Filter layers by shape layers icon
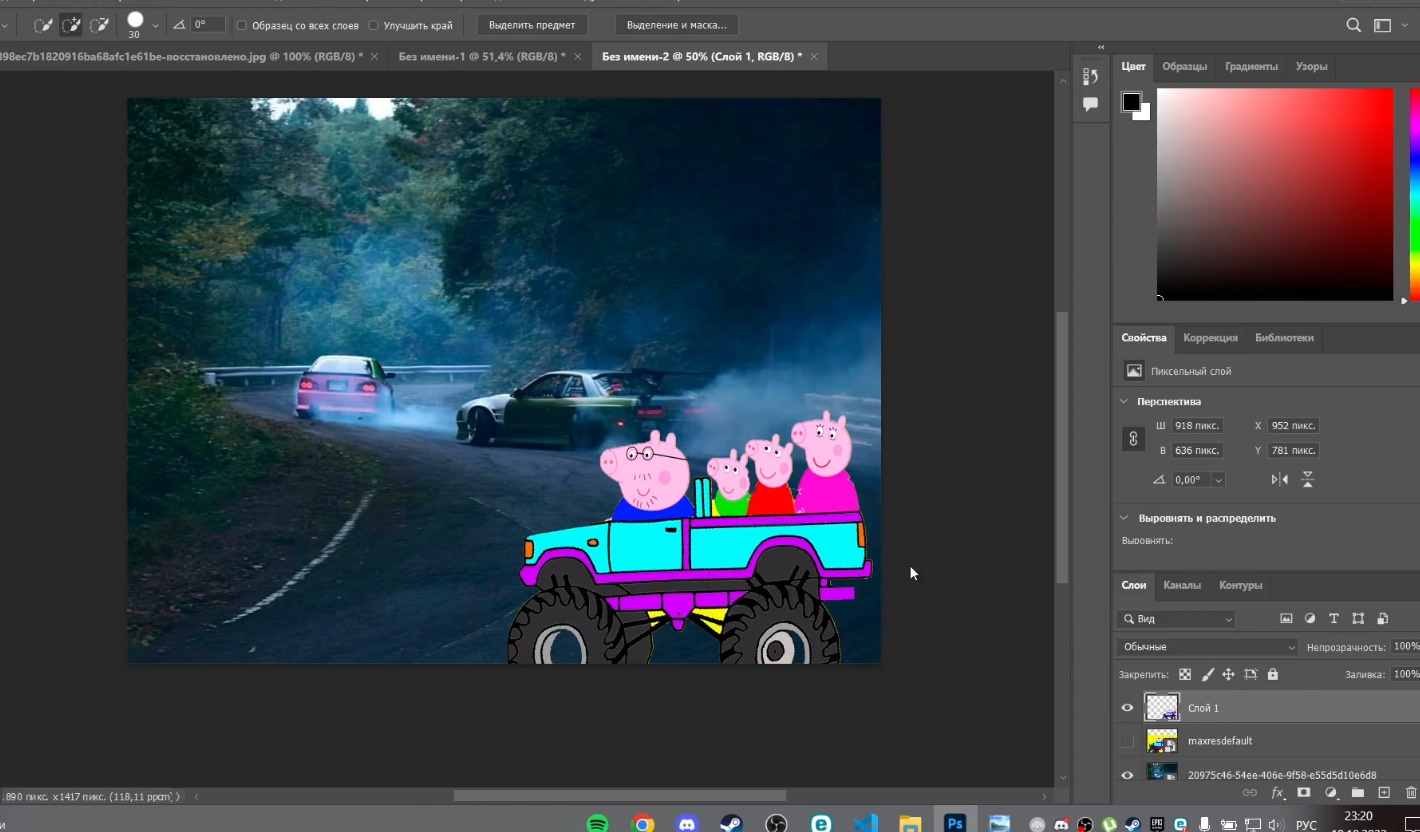 pyautogui.click(x=1358, y=619)
